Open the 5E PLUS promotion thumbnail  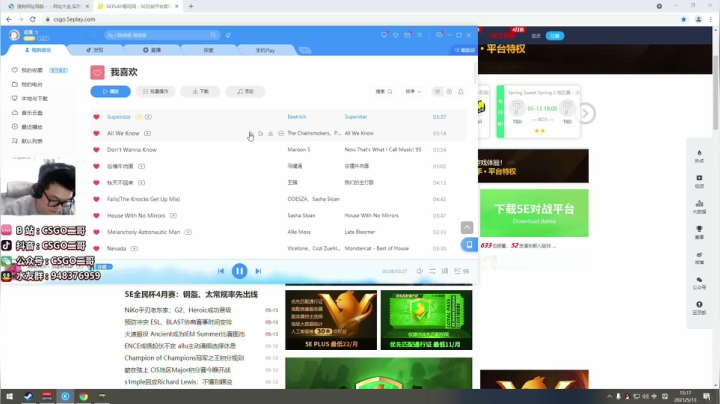pyautogui.click(x=331, y=320)
